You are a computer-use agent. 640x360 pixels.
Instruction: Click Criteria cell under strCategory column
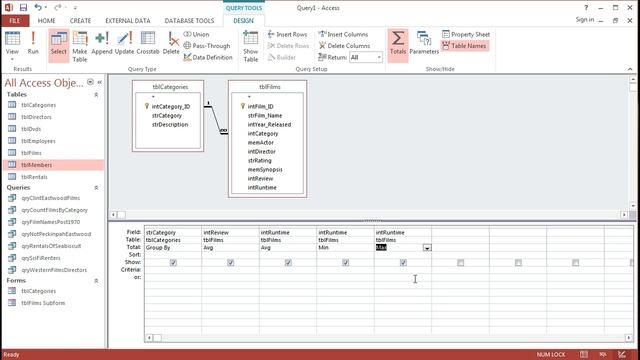tap(173, 270)
